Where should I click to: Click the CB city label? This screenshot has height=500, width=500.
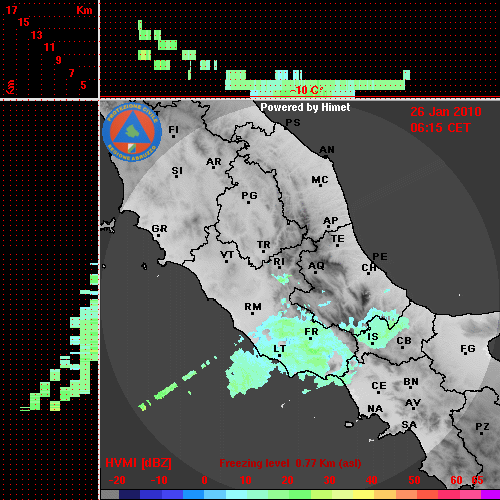point(404,341)
